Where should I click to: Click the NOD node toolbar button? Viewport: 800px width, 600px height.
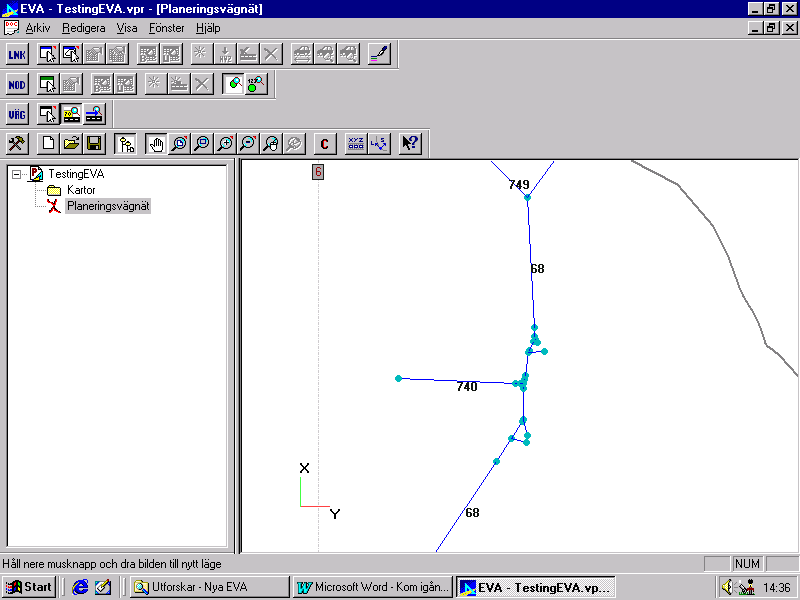[x=17, y=84]
